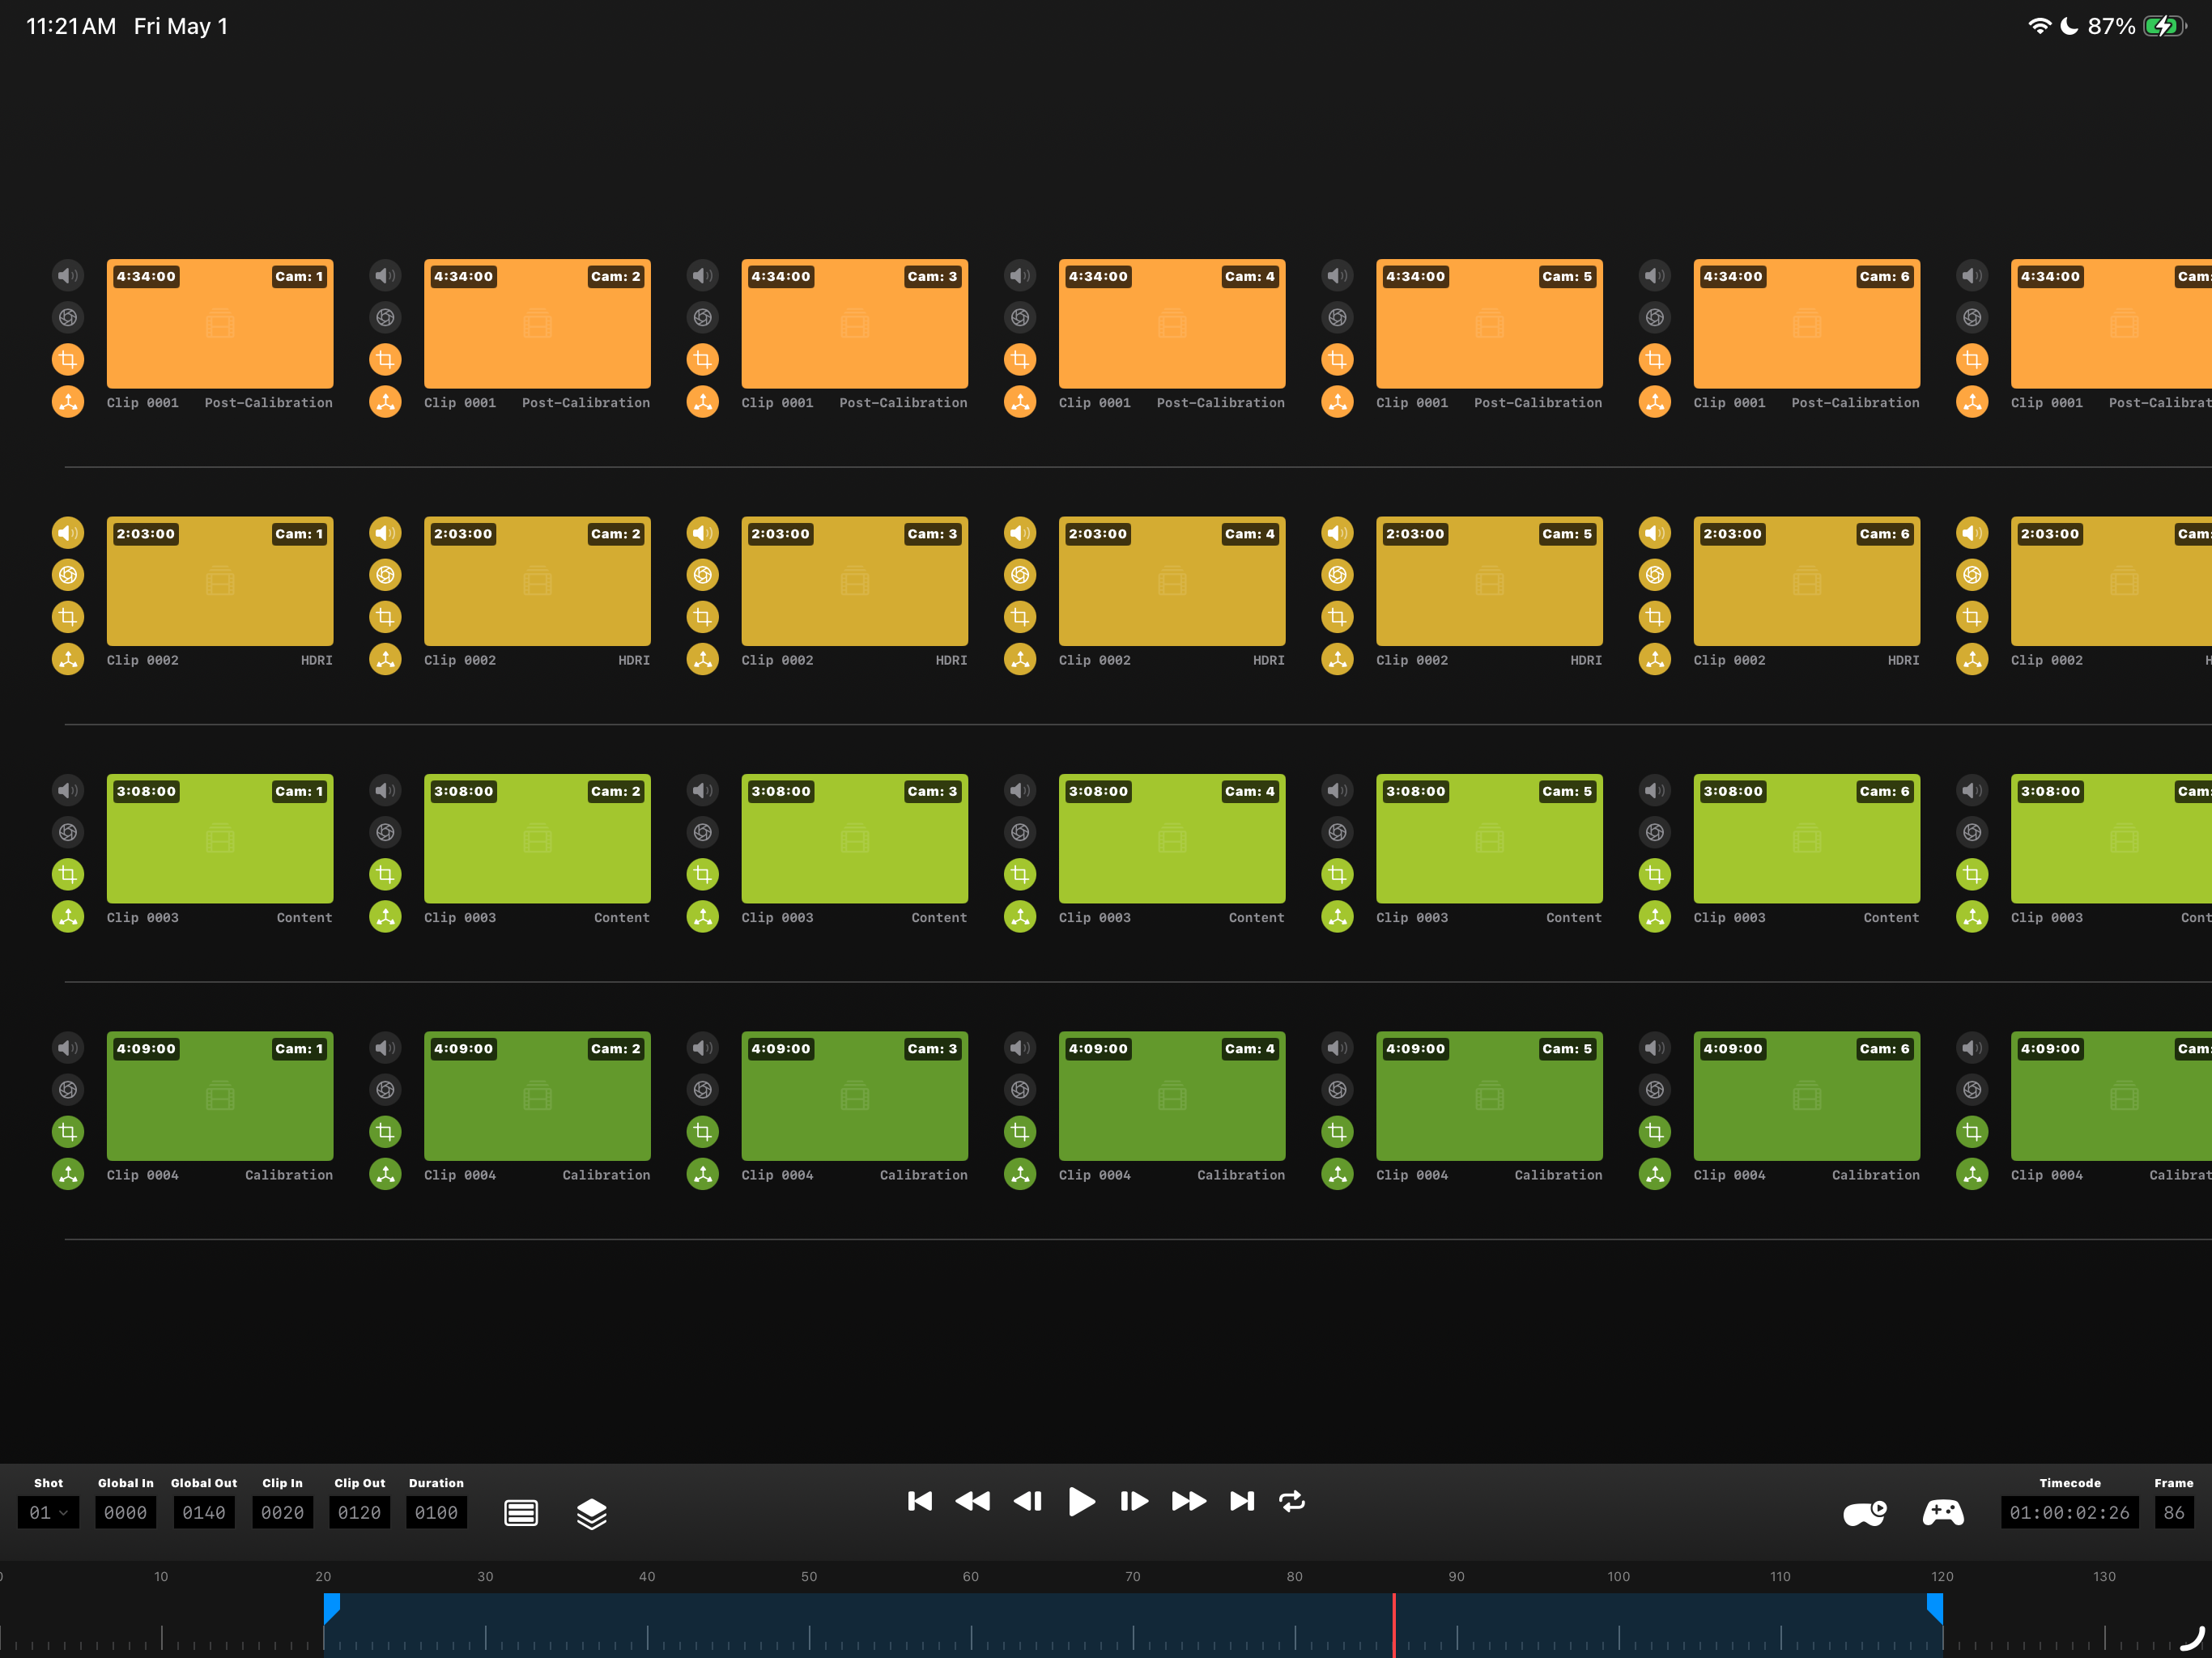The width and height of the screenshot is (2212, 1658).
Task: Select the Duration field showing 0100
Action: click(x=436, y=1513)
